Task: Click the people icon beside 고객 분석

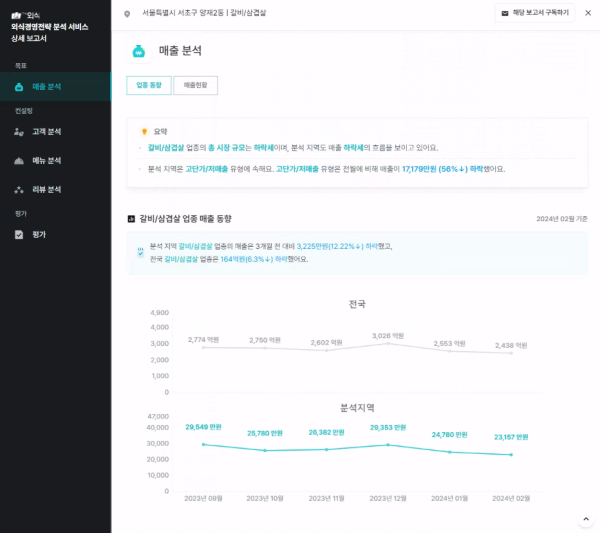Action: [19, 132]
